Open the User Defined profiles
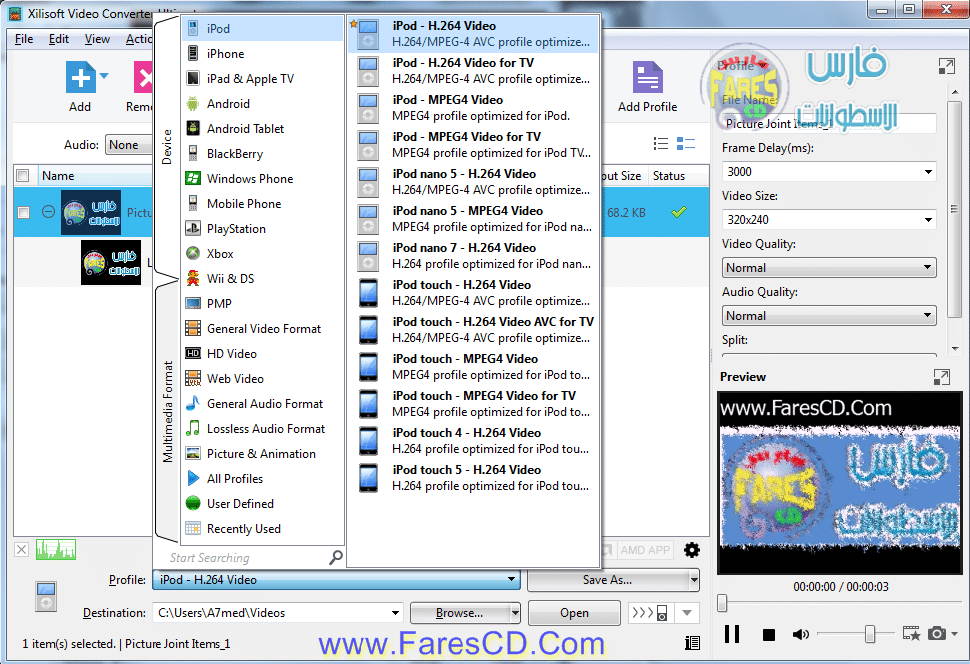This screenshot has height=664, width=970. pyautogui.click(x=263, y=503)
